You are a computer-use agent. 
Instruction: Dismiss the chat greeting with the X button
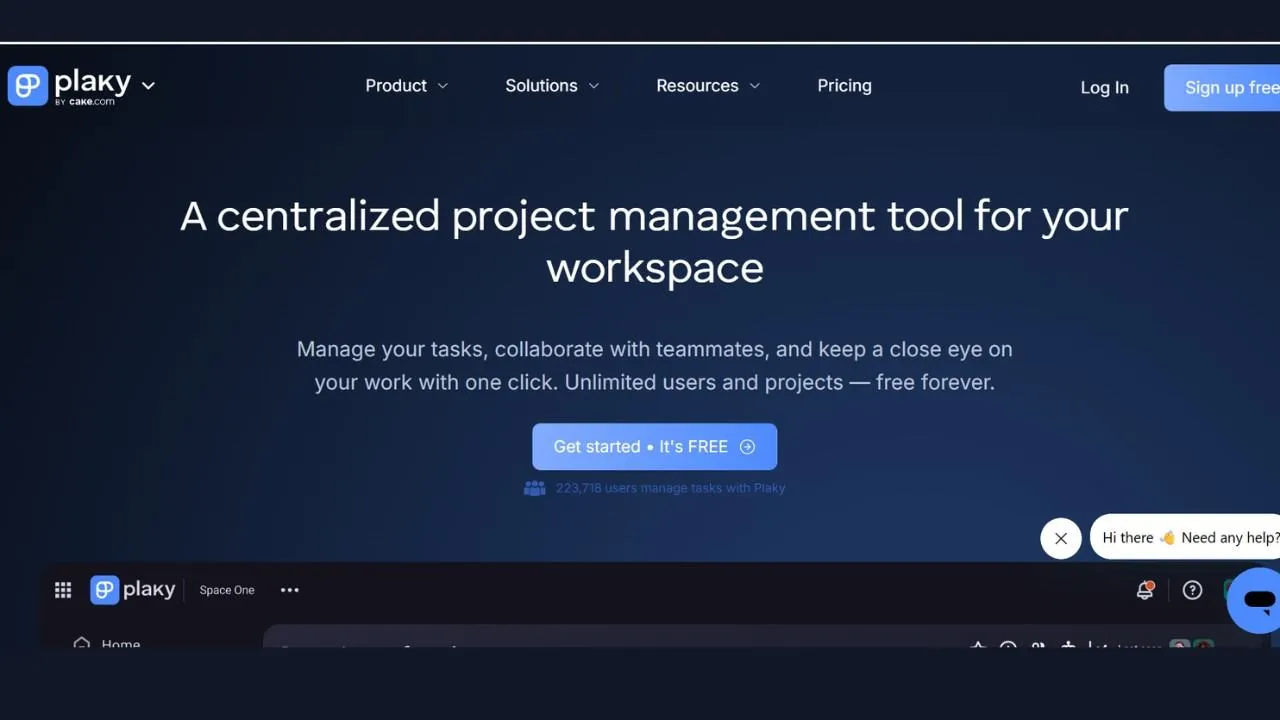pos(1061,538)
